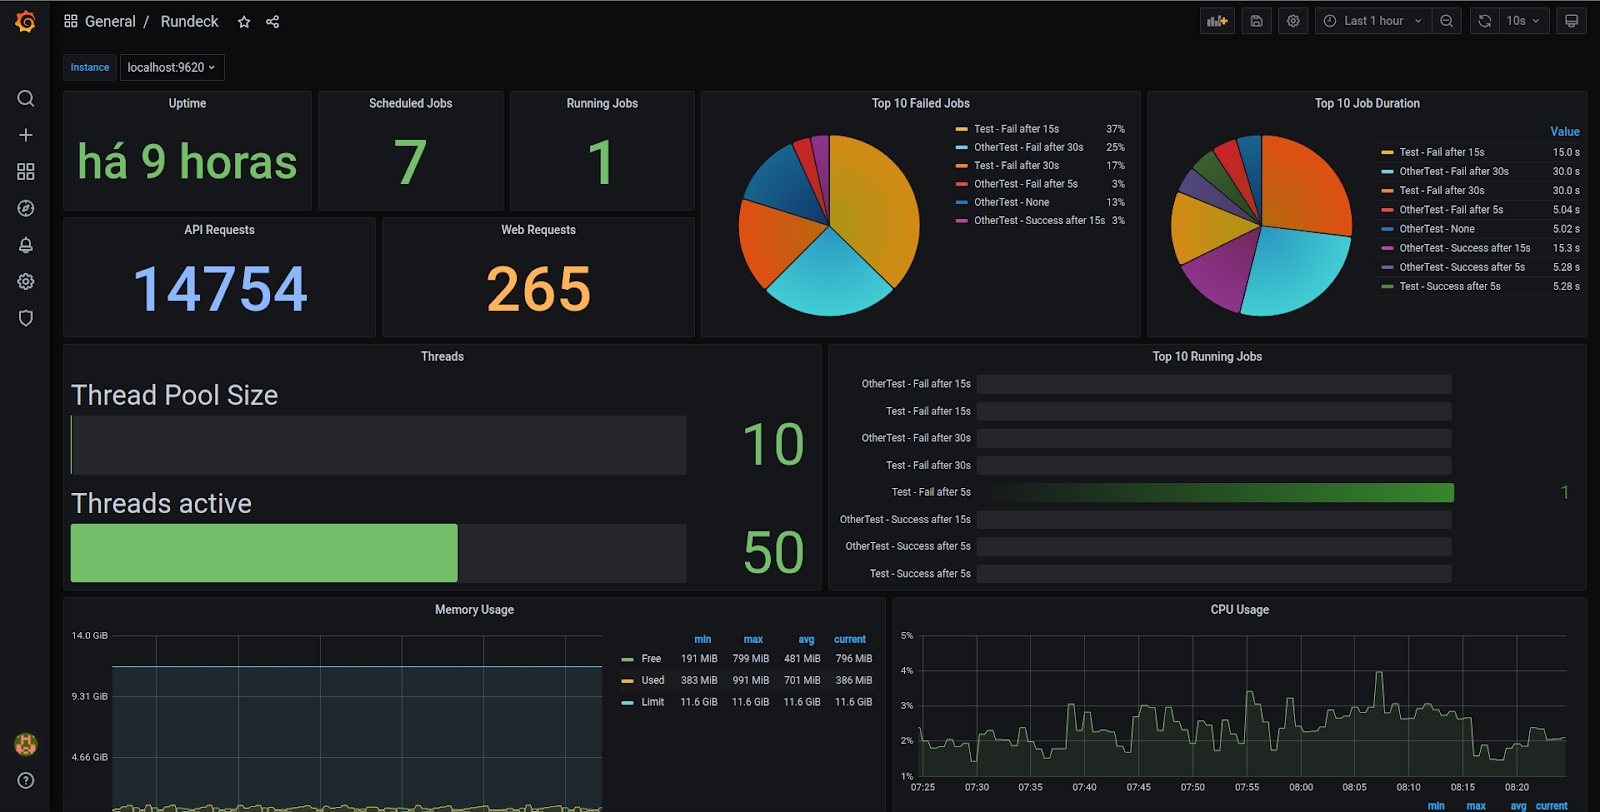
Task: Click the Create plus icon in sidebar
Action: click(26, 135)
